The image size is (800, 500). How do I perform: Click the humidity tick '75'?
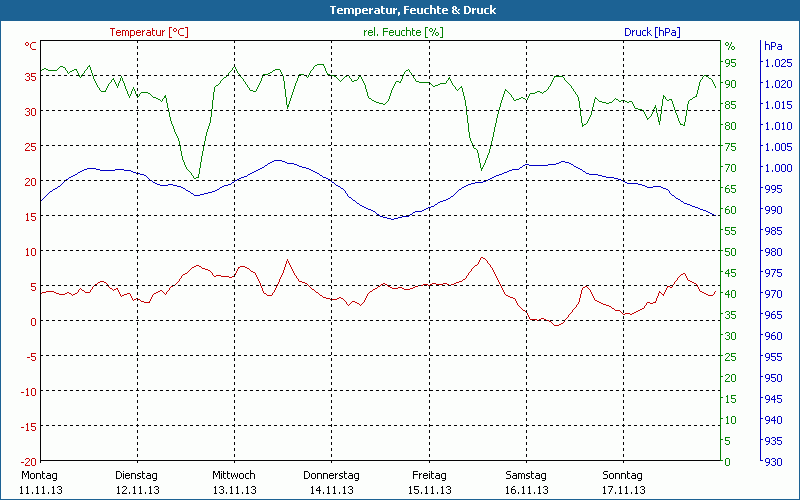[x=731, y=147]
